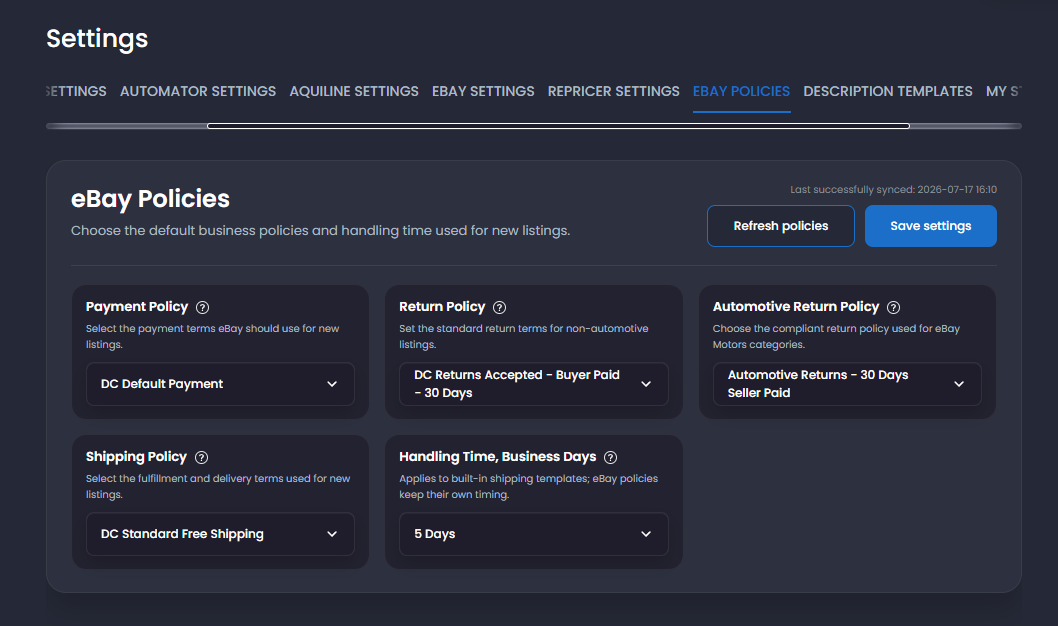Viewport: 1058px width, 626px height.
Task: Open Shipping Policy help icon
Action: click(201, 457)
